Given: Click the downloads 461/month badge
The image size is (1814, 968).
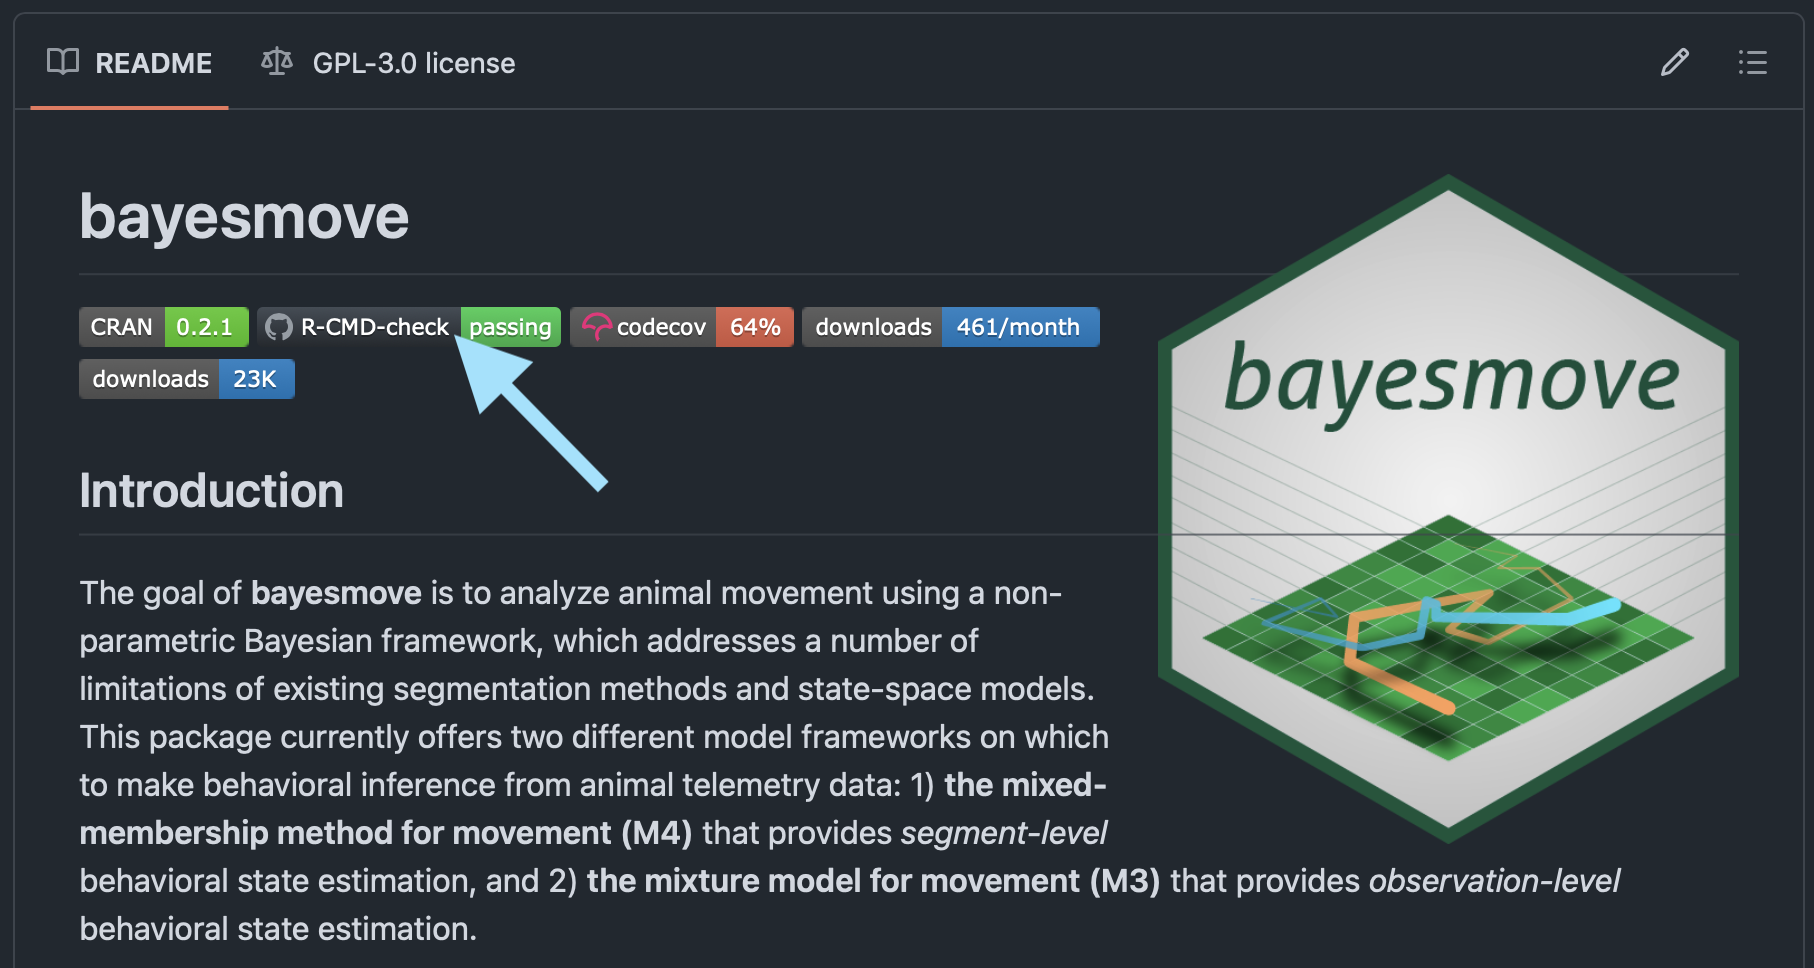Looking at the screenshot, I should click(x=950, y=327).
